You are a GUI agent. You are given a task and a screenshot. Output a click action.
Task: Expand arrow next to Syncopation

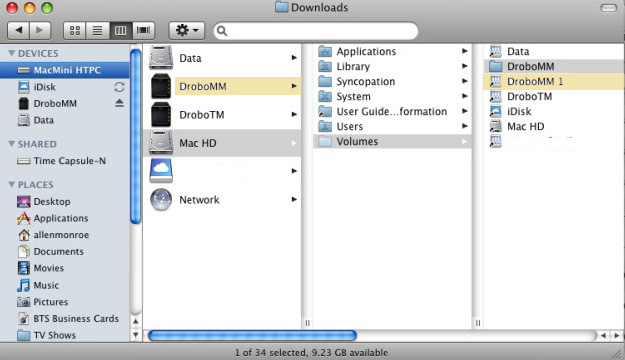(464, 81)
